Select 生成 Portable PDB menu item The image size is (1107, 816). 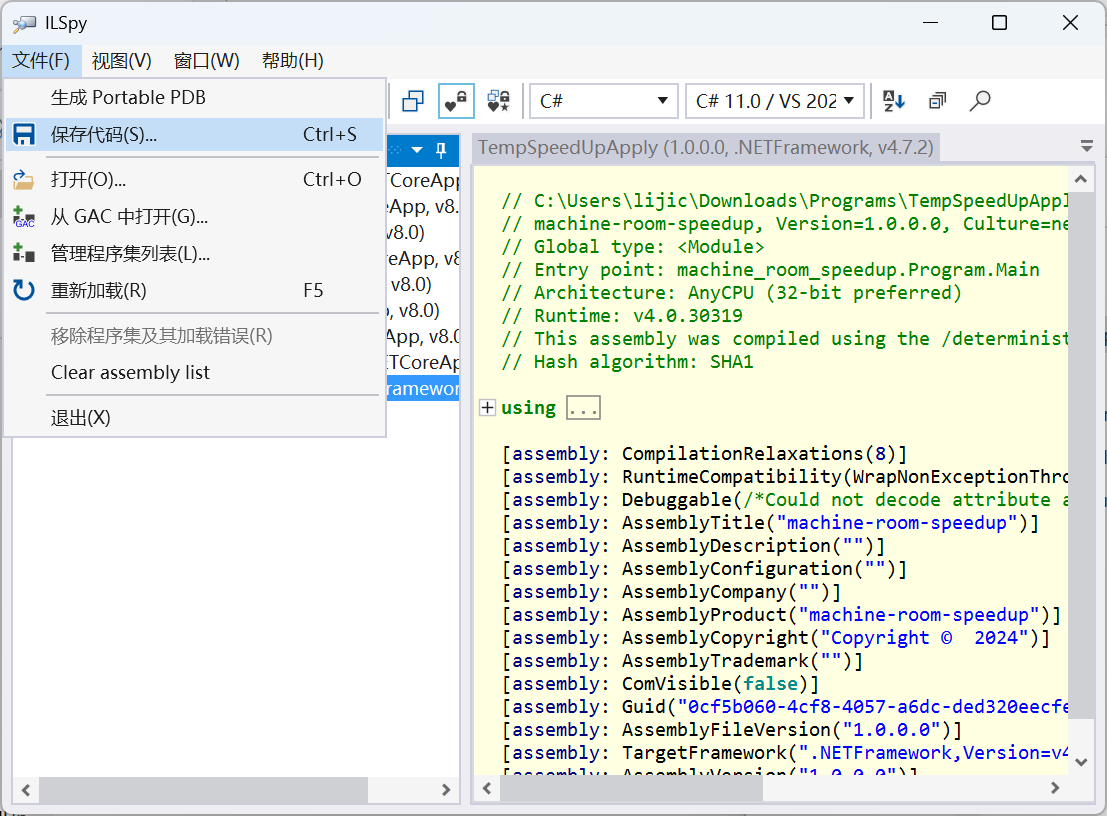point(195,97)
